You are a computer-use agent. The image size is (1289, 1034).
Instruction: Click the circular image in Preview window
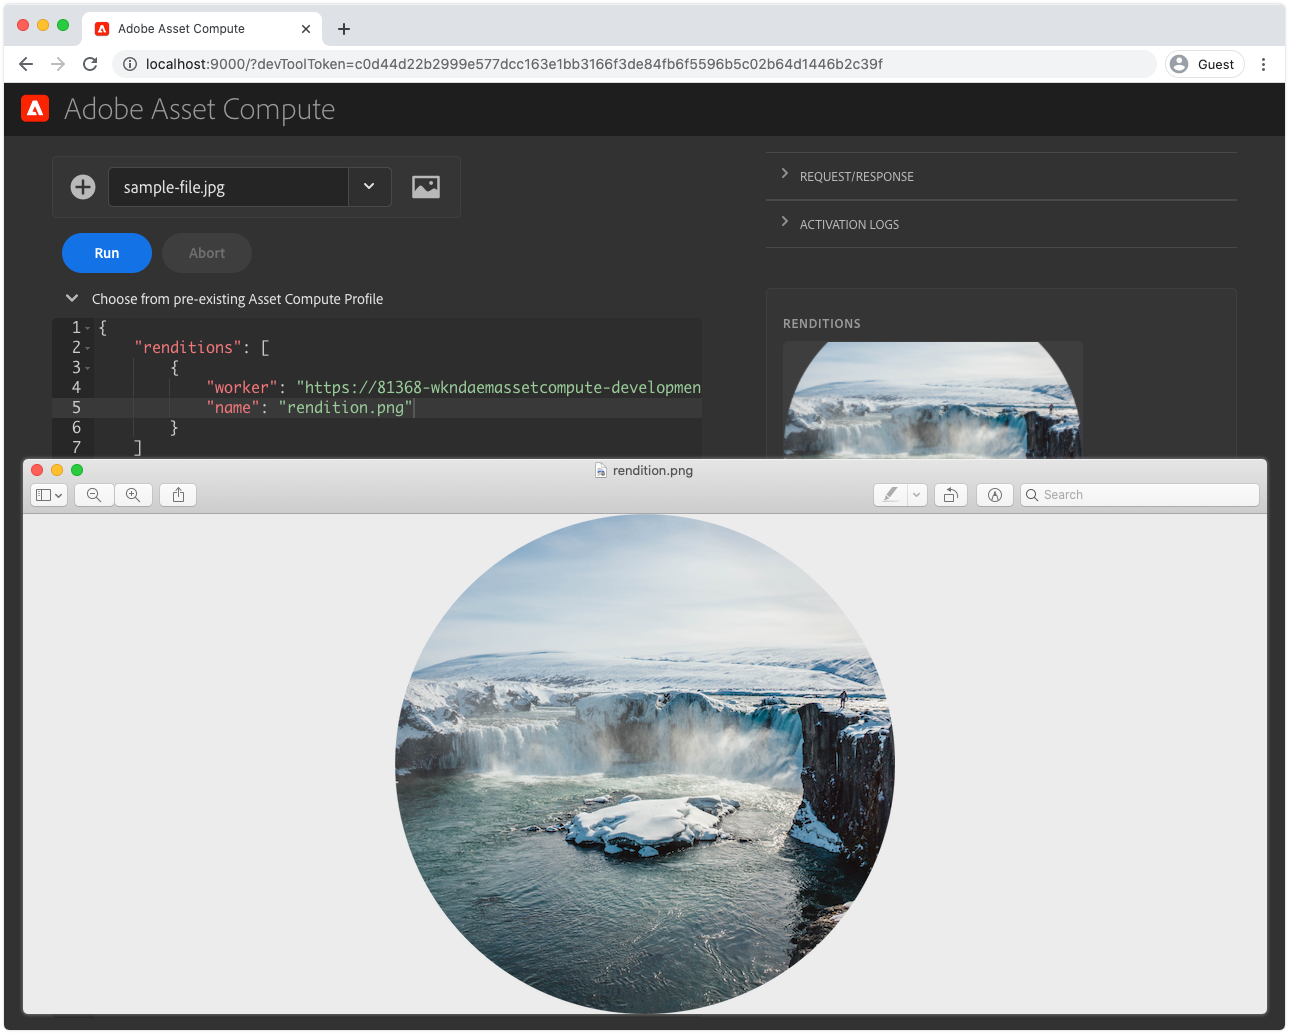tap(645, 764)
